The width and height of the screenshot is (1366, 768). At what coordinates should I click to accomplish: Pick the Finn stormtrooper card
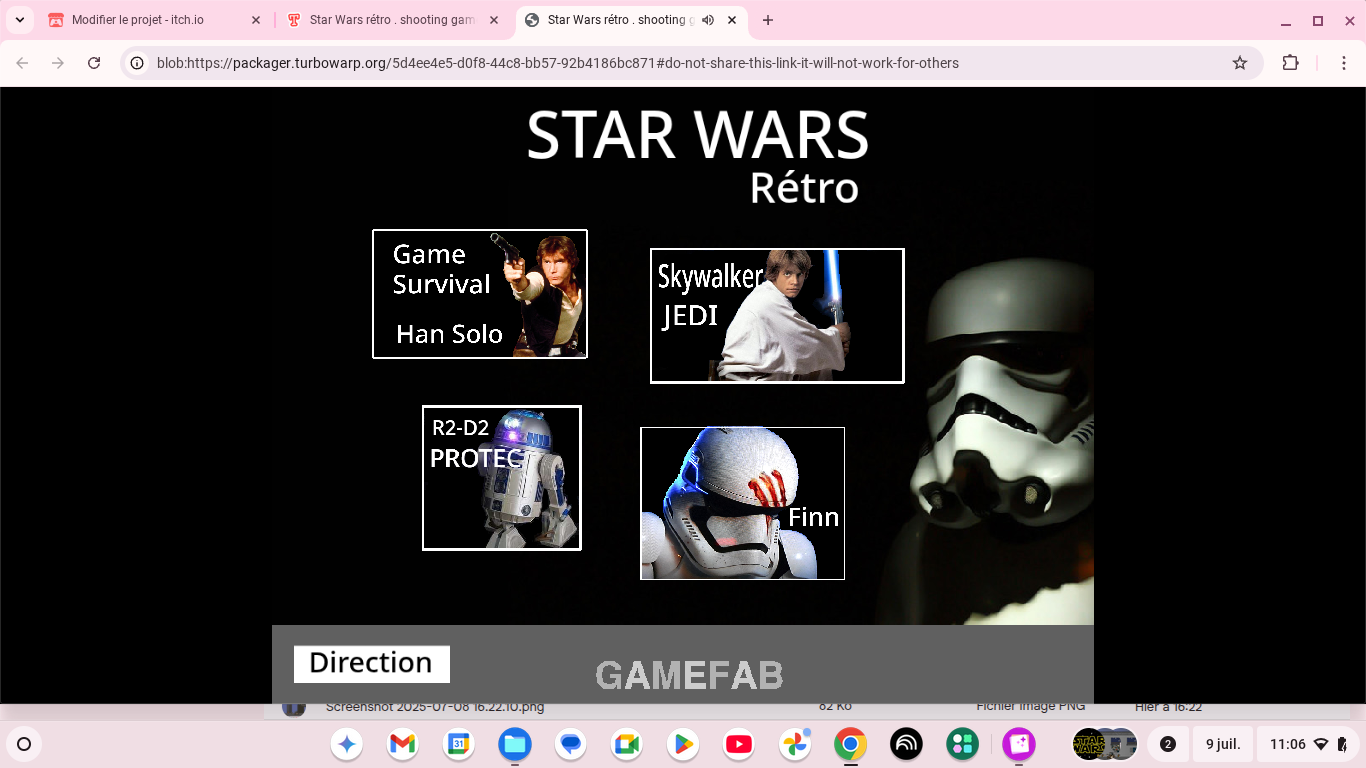point(742,503)
